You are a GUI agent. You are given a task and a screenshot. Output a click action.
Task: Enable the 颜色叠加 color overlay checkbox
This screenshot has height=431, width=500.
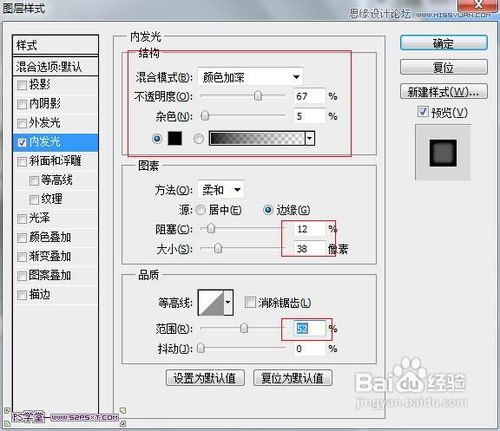pyautogui.click(x=22, y=238)
